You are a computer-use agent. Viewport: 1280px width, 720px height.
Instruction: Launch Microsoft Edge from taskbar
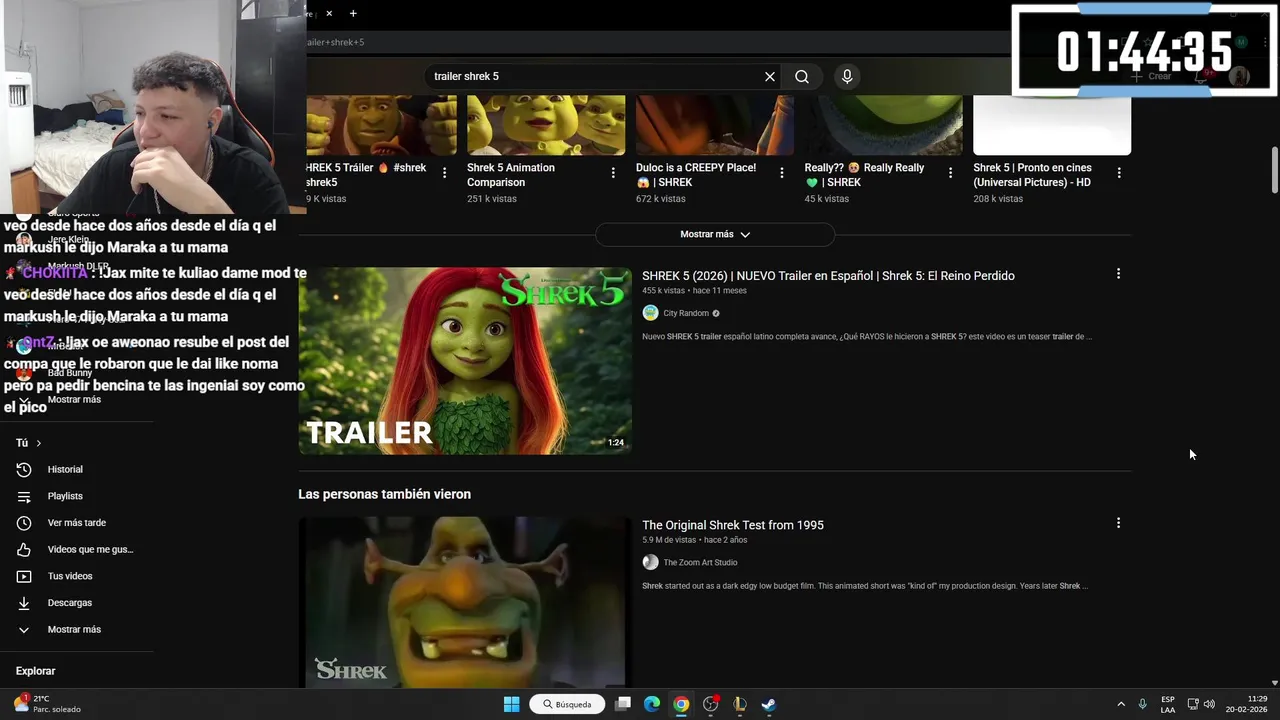[652, 704]
